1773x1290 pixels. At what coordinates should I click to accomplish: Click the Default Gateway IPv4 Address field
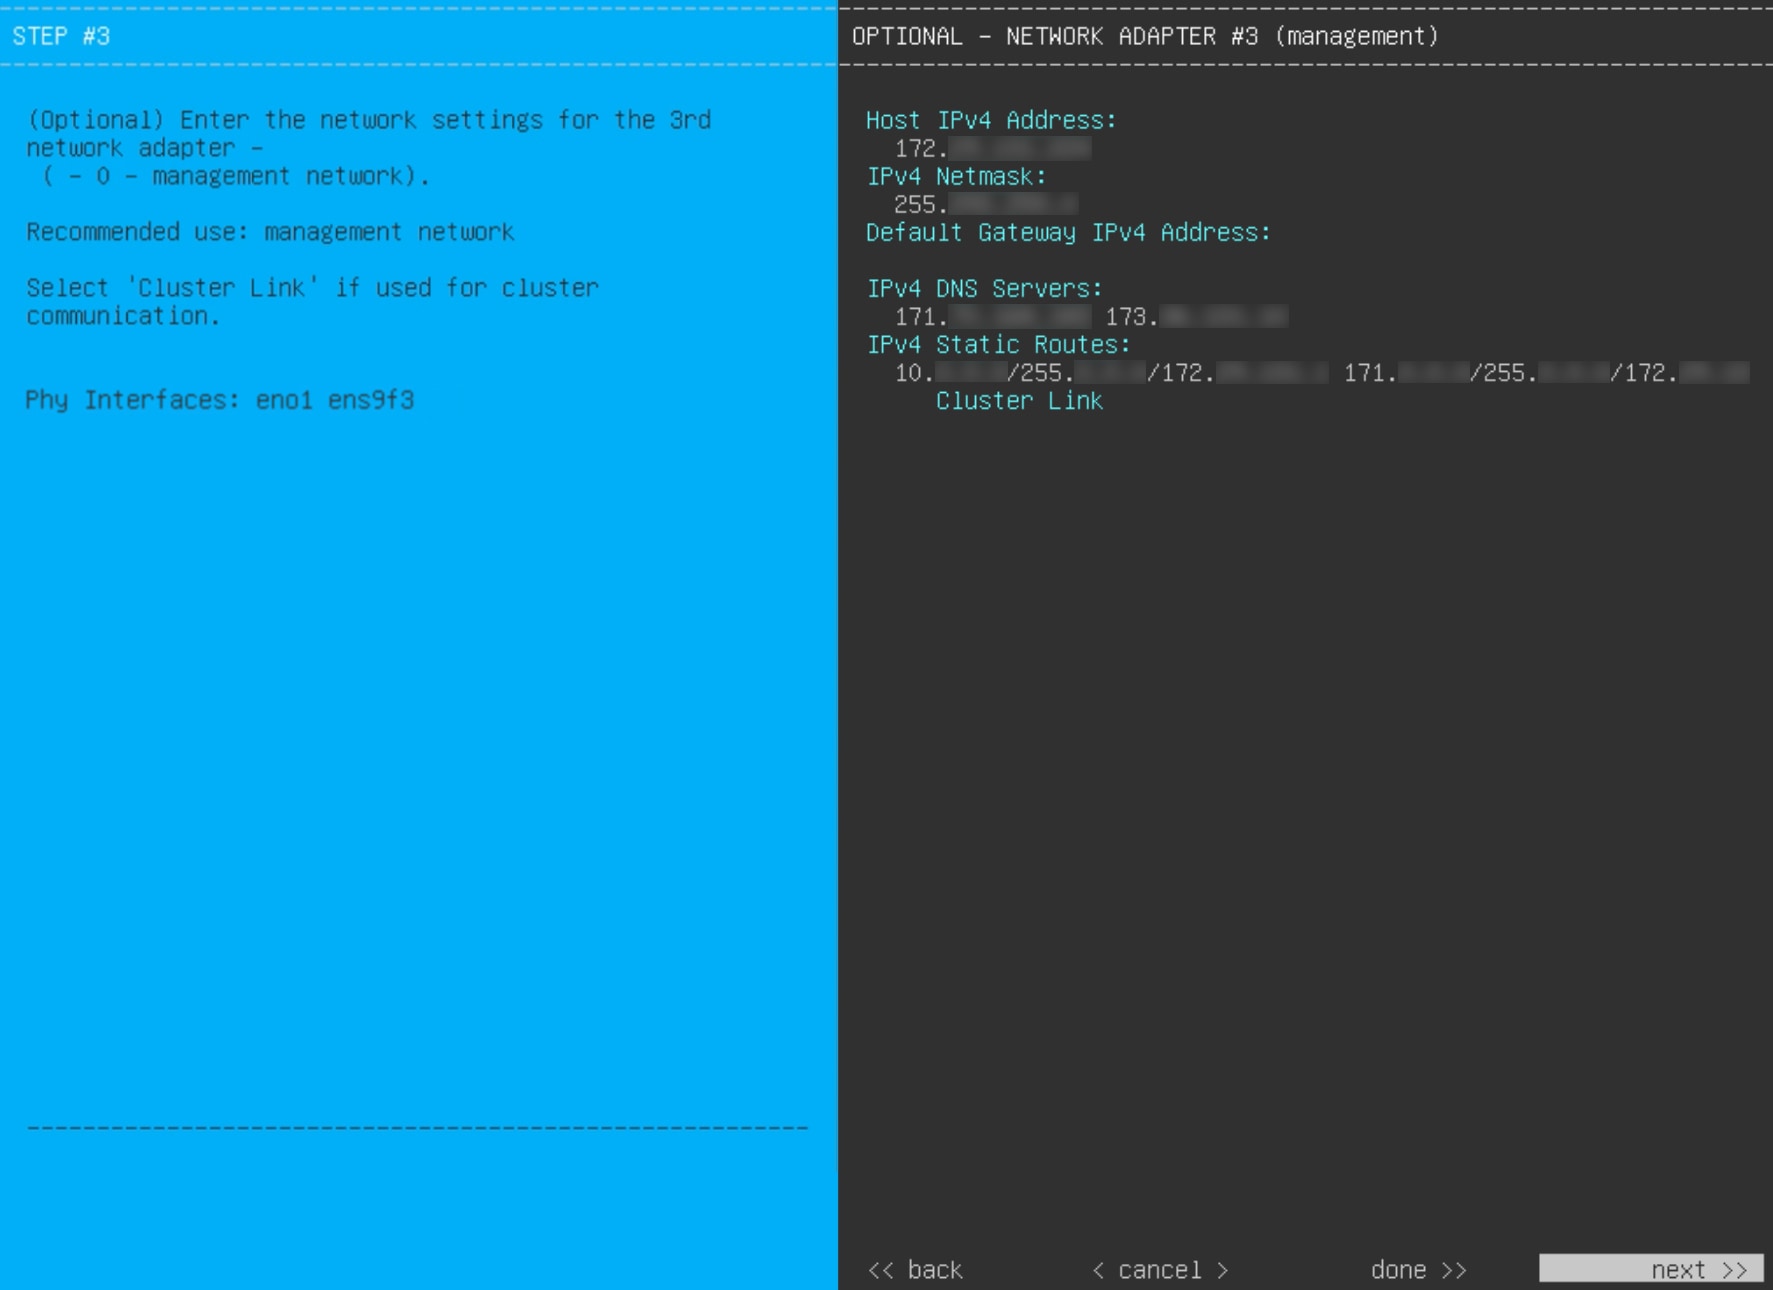(x=1067, y=232)
